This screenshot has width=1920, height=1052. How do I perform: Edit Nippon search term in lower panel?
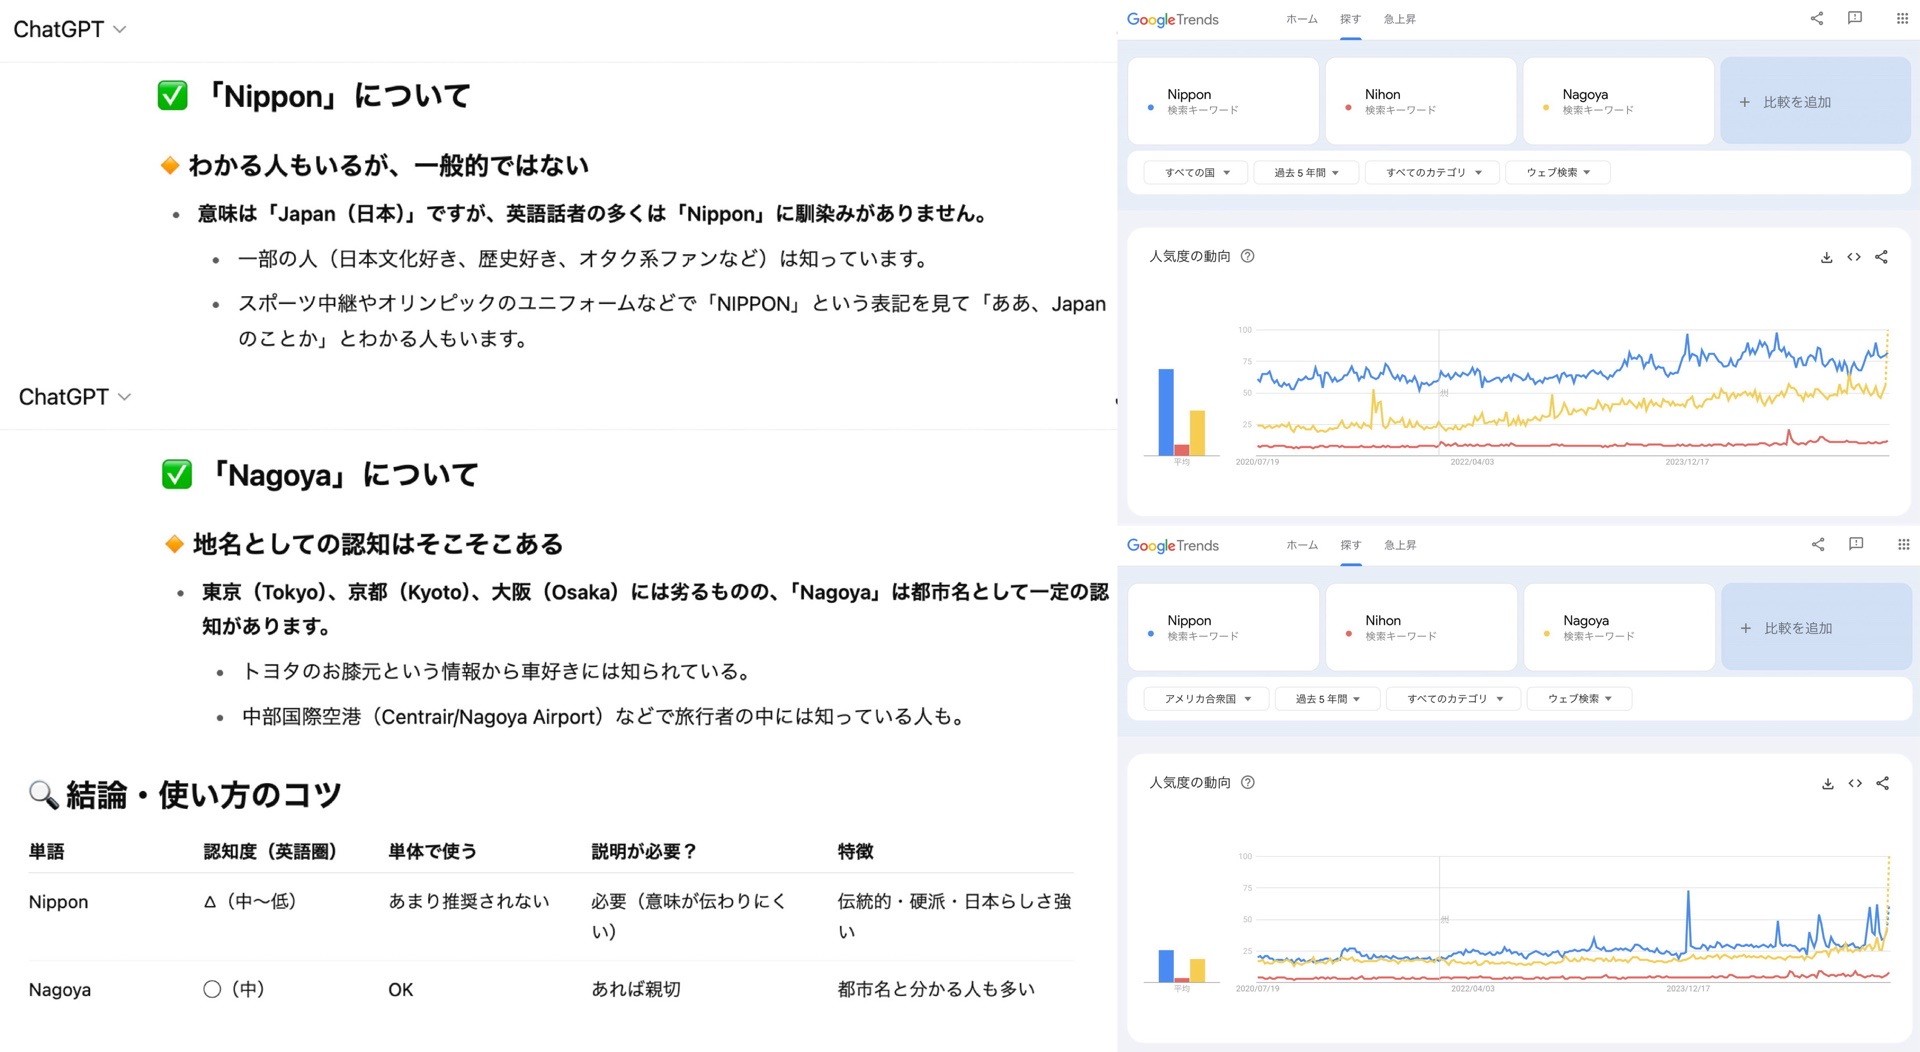pos(1223,627)
